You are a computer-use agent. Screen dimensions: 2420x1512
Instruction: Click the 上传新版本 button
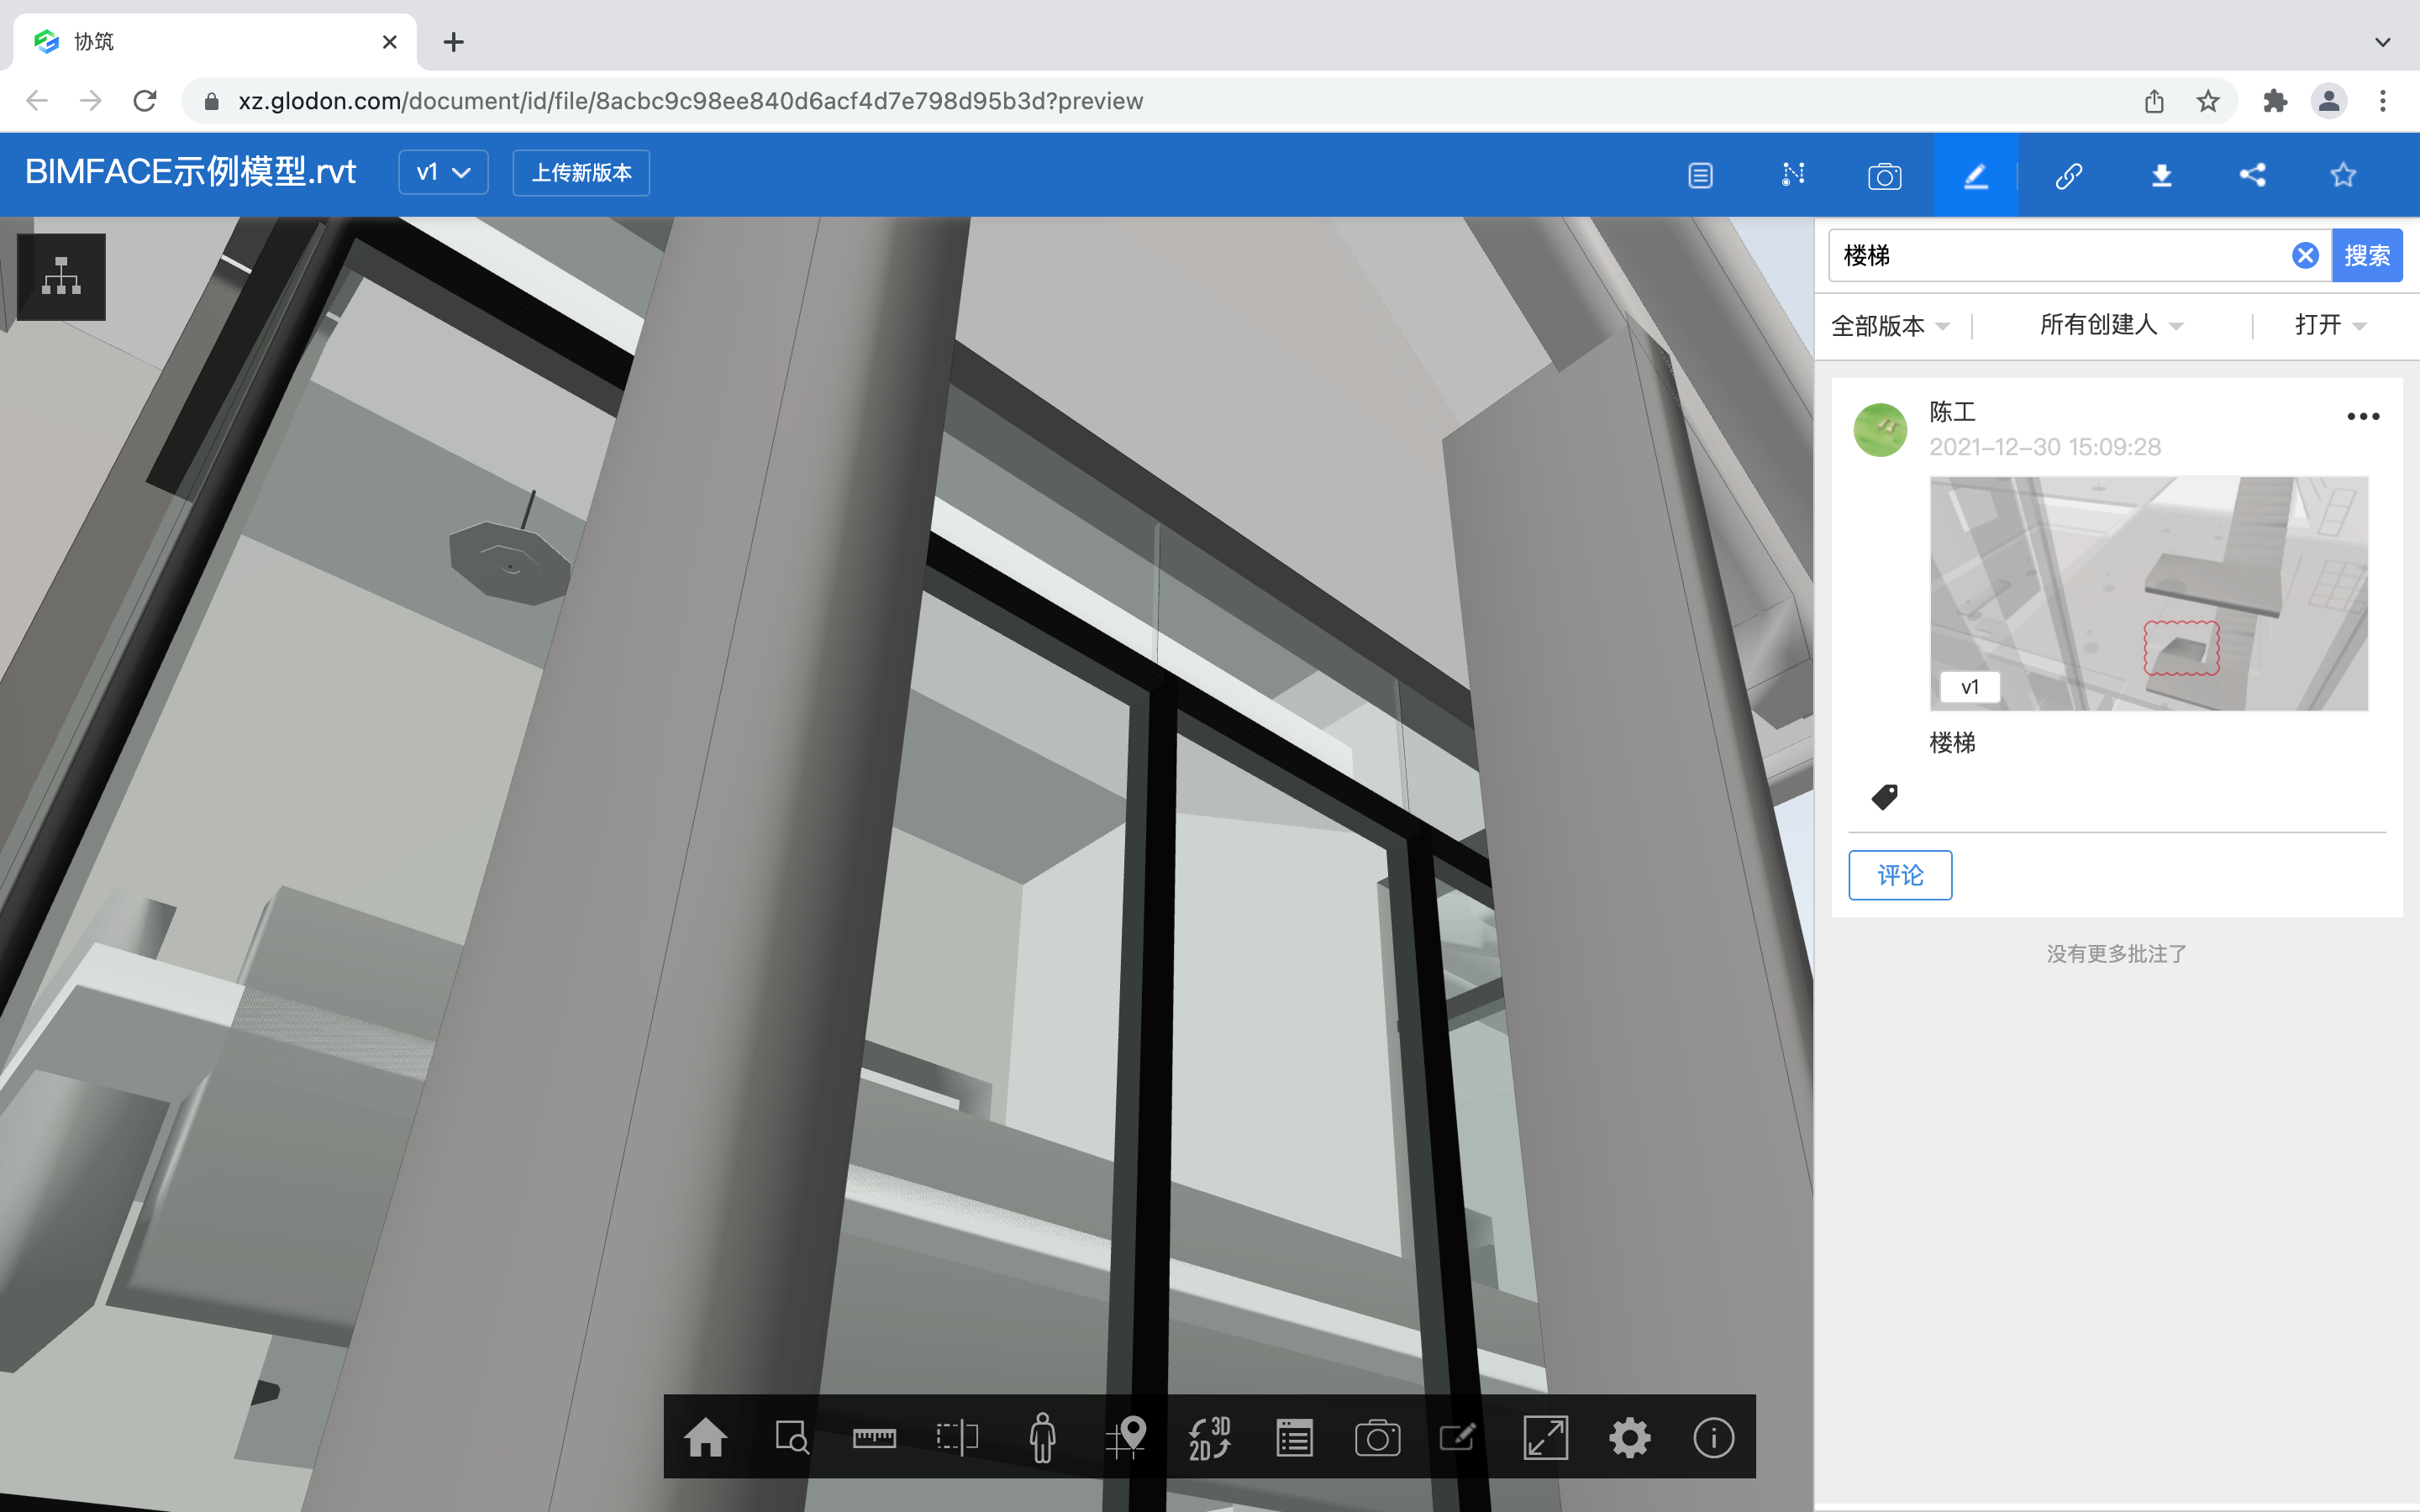click(x=581, y=173)
